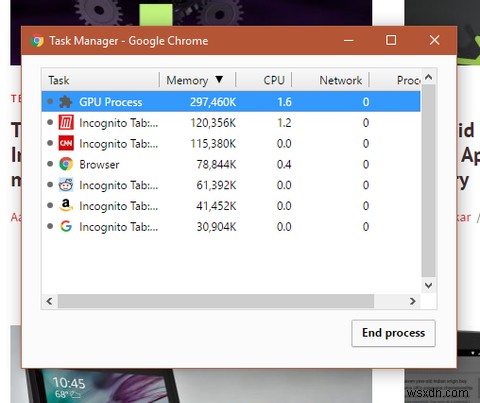
Task: Click the 30,904K memory value
Action: (x=216, y=227)
